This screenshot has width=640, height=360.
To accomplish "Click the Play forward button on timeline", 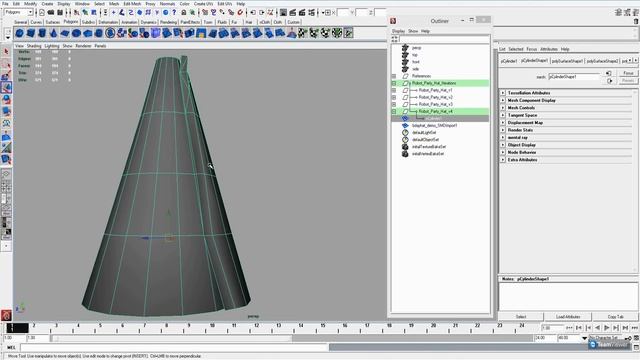I will 607,328.
